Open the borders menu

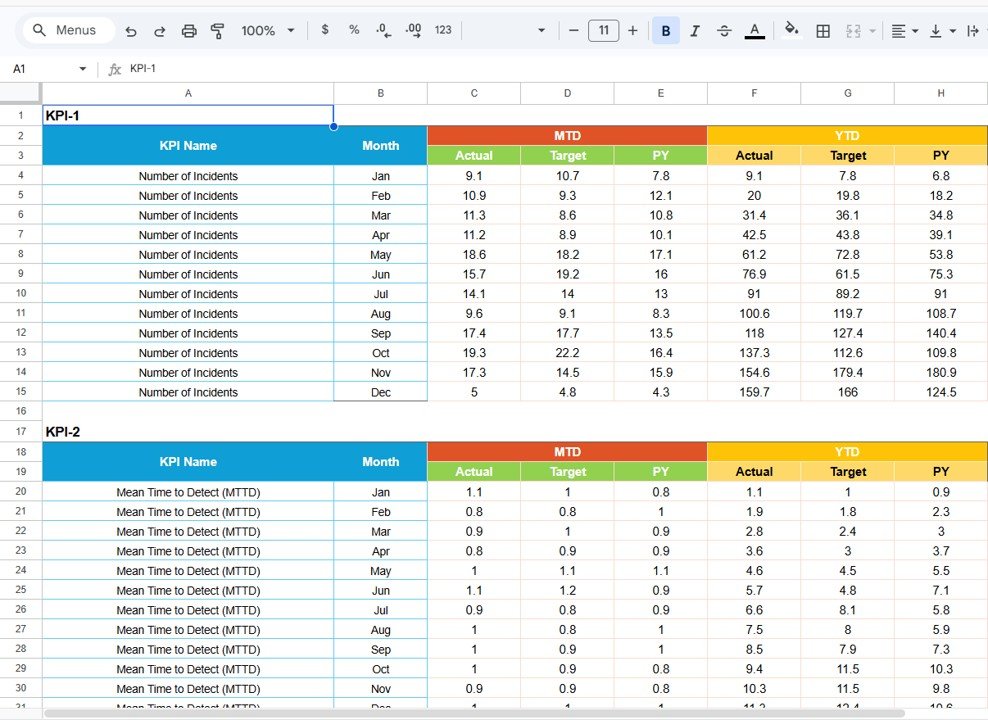(x=822, y=30)
